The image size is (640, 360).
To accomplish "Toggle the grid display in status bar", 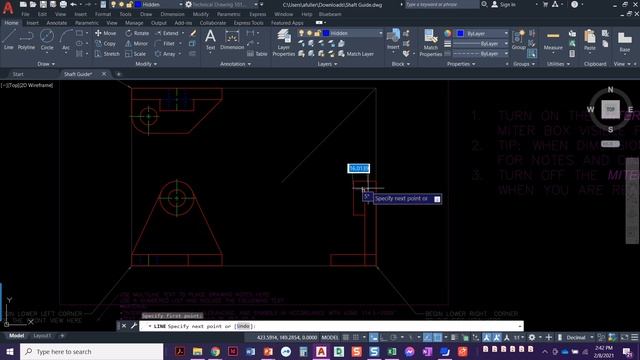I will pos(346,338).
